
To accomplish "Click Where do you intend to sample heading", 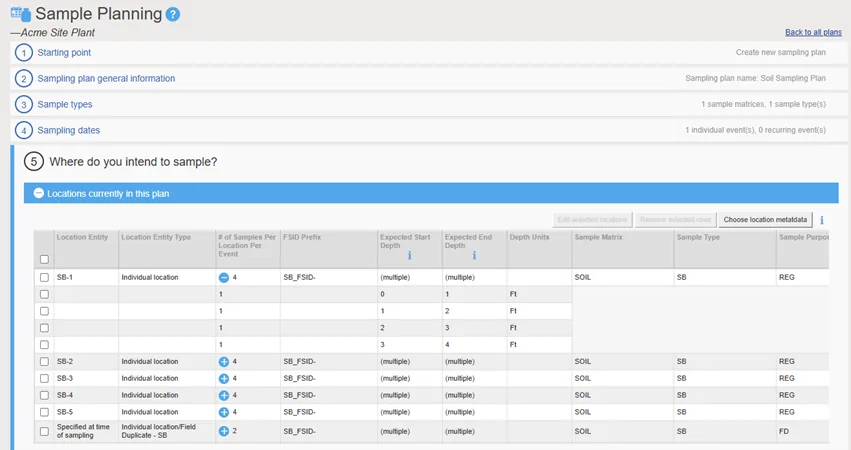I will 133,162.
